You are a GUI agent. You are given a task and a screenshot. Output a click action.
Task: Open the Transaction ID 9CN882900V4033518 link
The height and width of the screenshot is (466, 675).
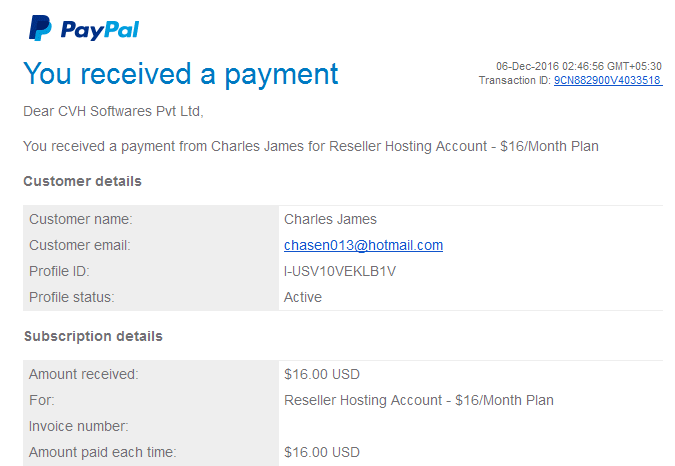608,80
